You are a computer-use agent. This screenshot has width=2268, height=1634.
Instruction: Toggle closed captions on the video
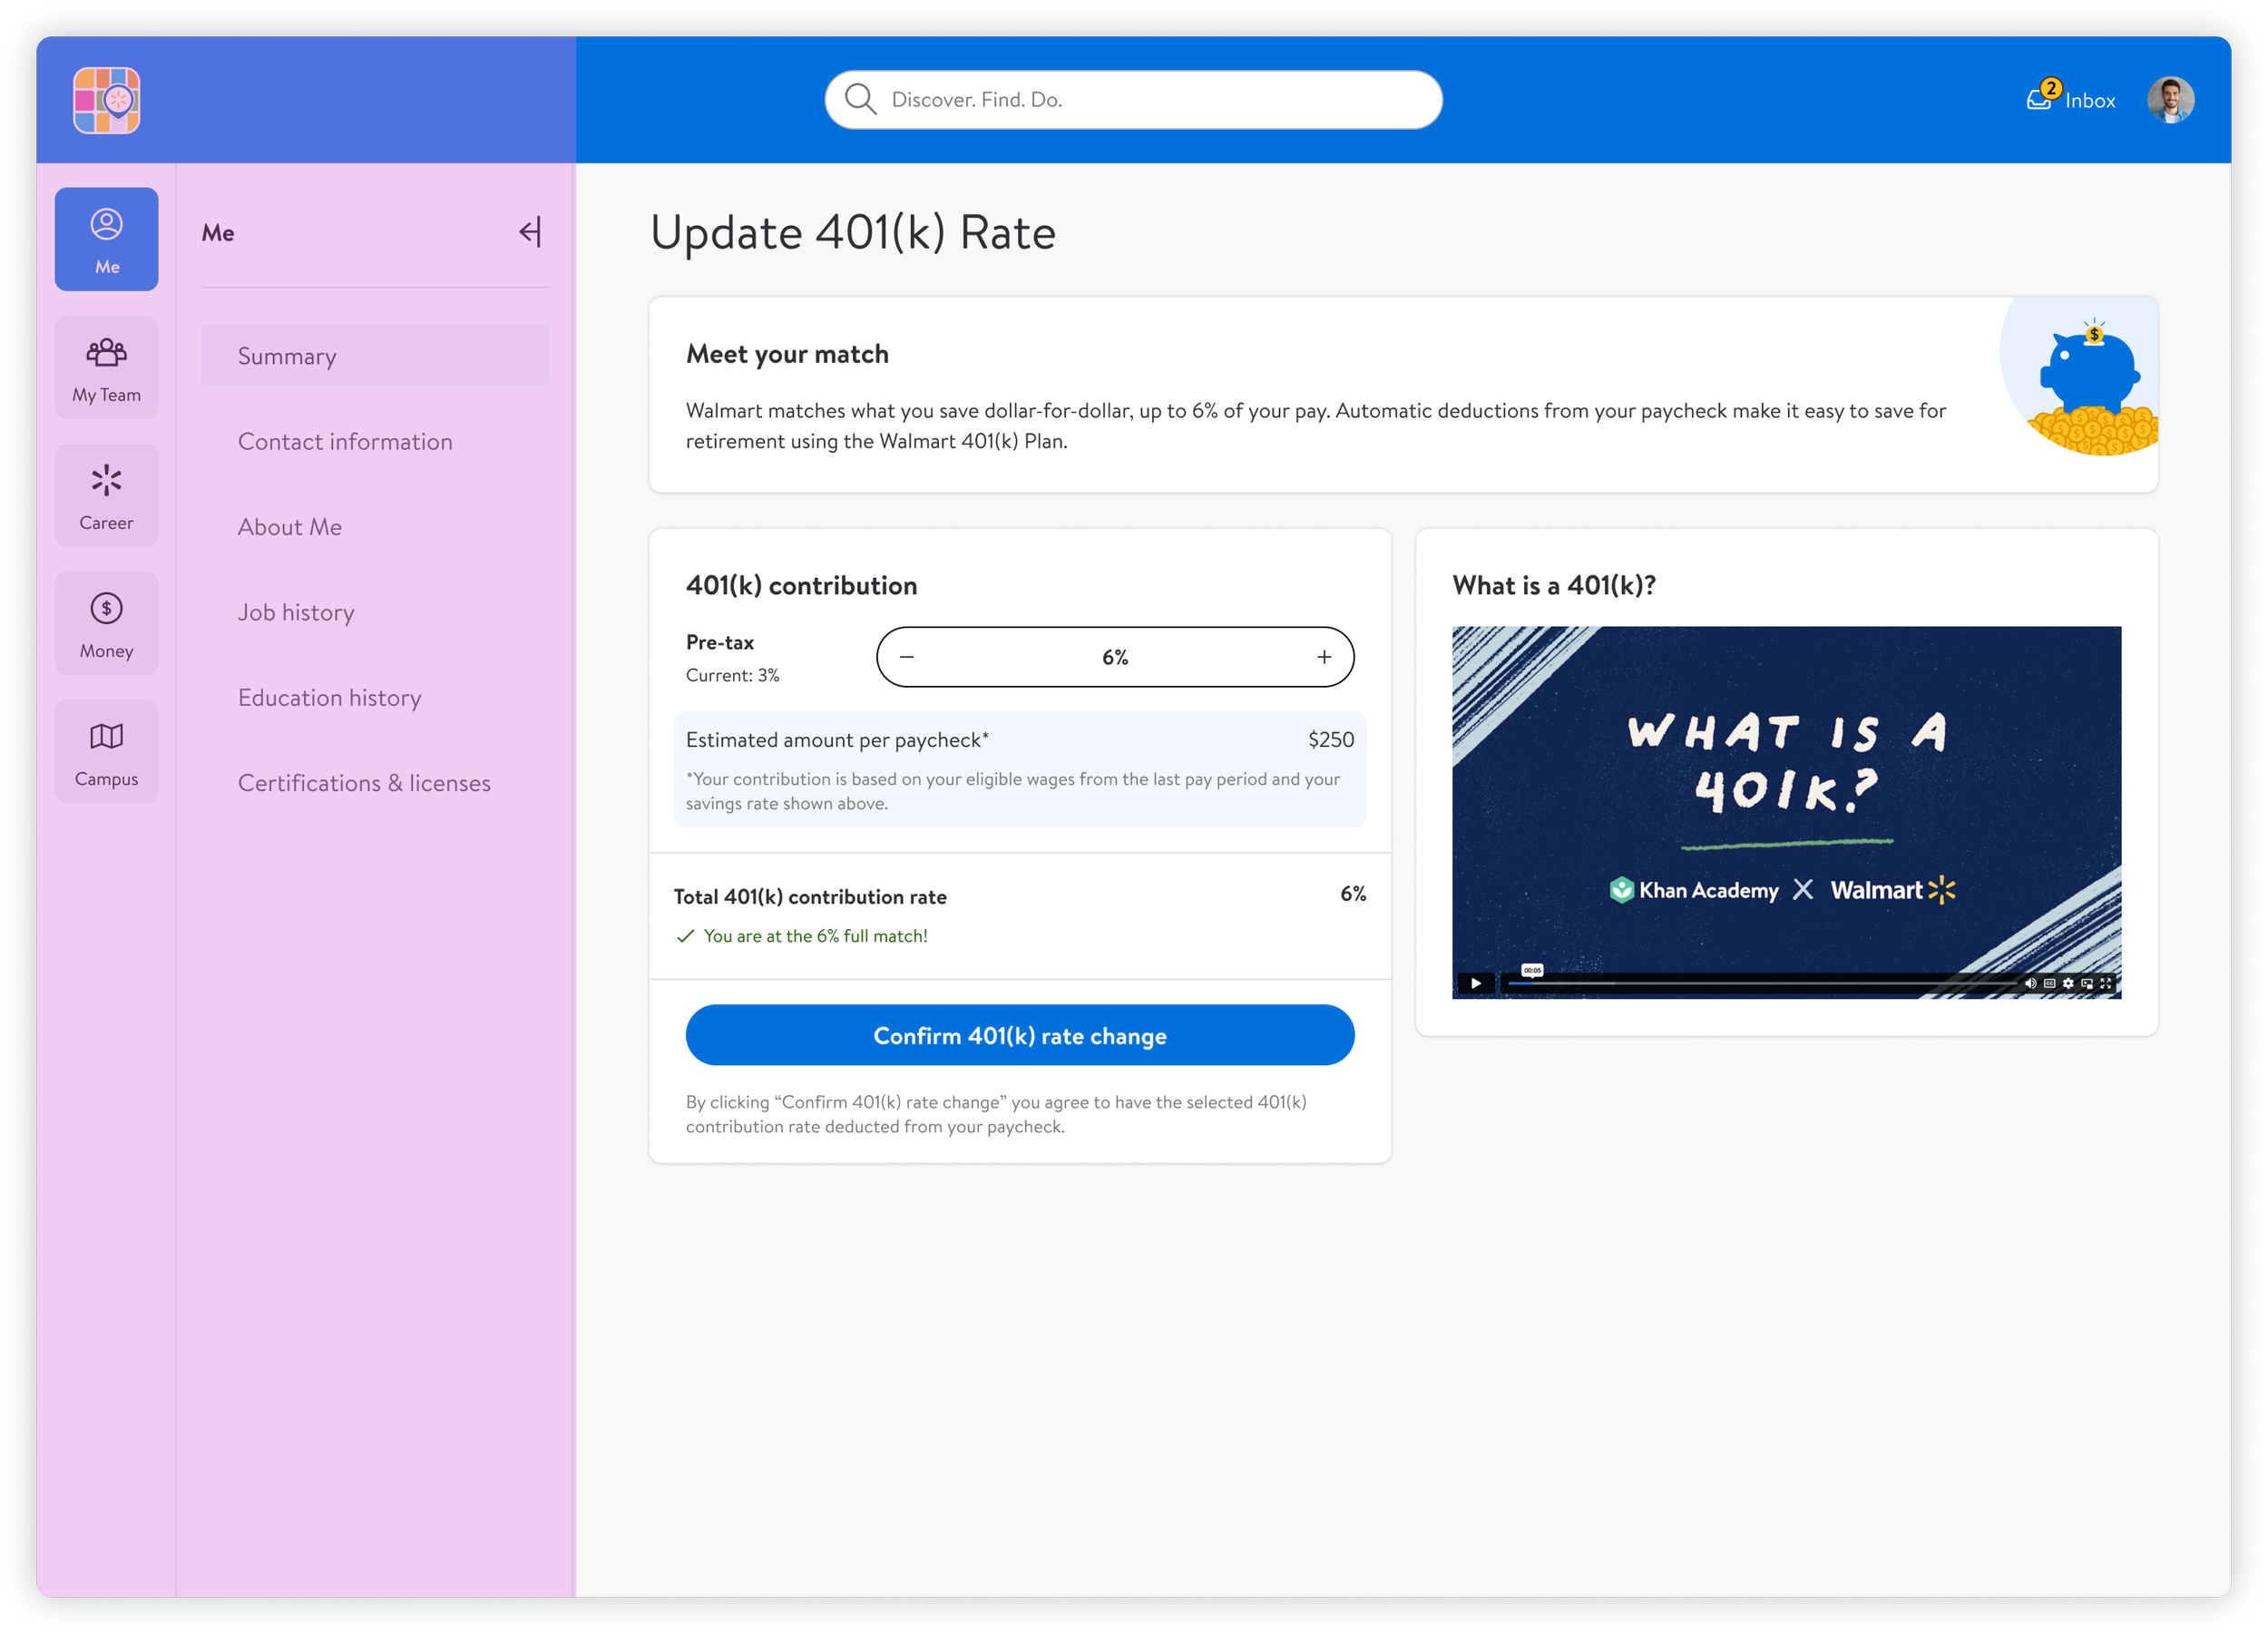point(2049,983)
